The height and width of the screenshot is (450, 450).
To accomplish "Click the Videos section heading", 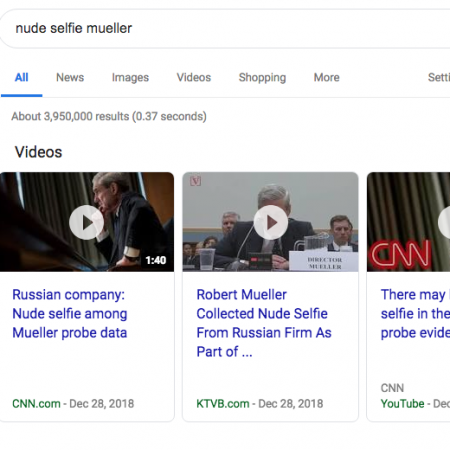I will pyautogui.click(x=38, y=152).
